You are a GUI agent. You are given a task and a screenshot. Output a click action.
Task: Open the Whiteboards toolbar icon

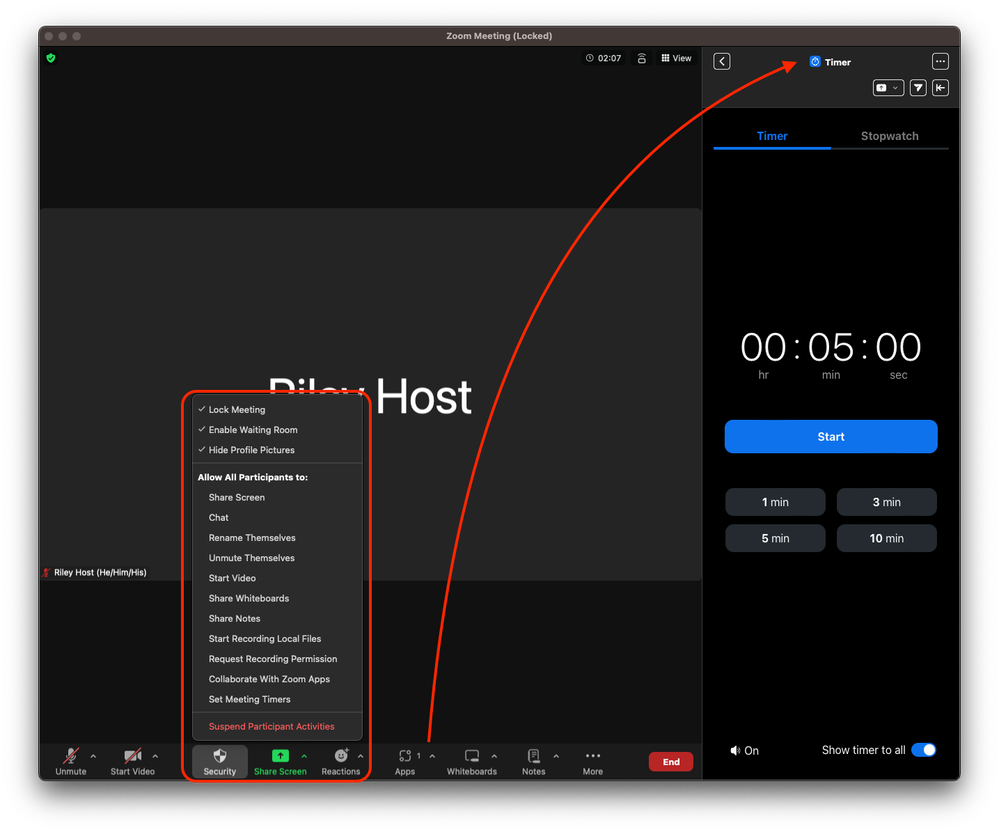coord(472,757)
